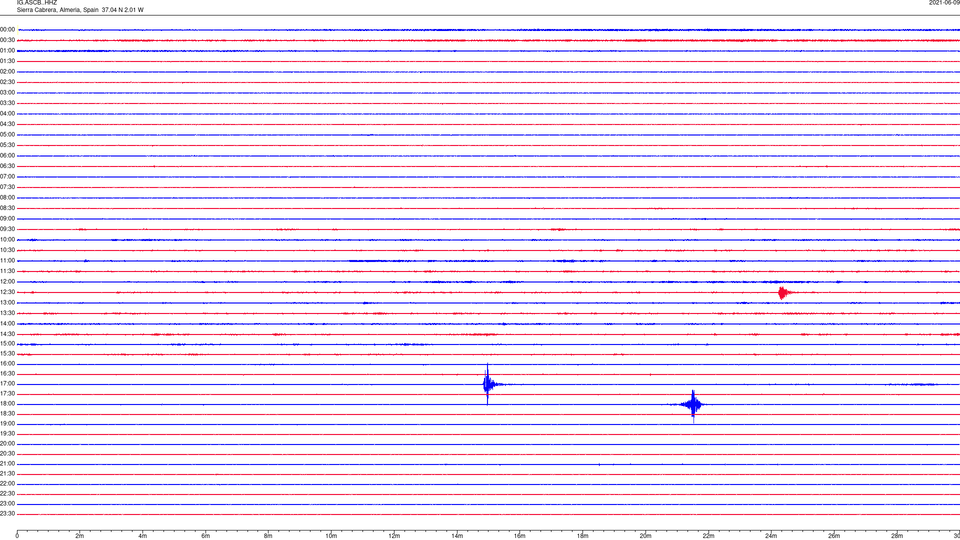This screenshot has height=540, width=960.
Task: Select the 08:00 row label
Action: pos(7,198)
